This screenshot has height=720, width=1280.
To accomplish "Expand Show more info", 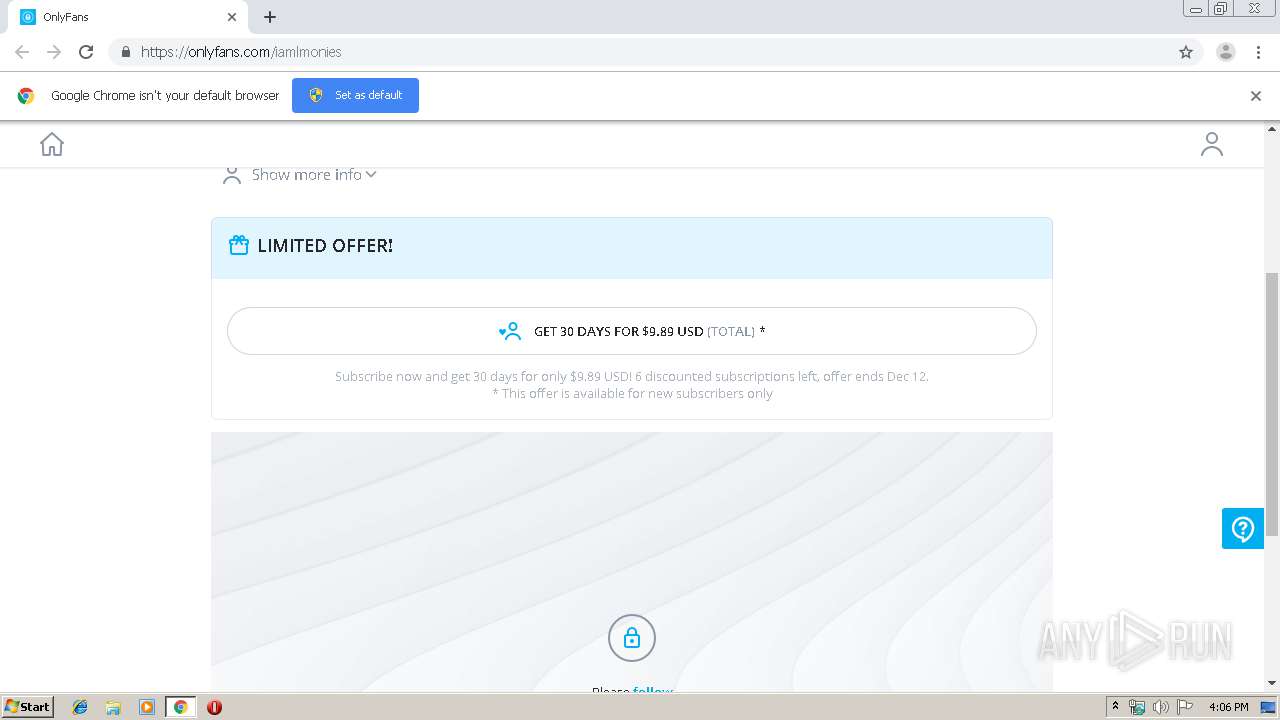I will coord(314,175).
